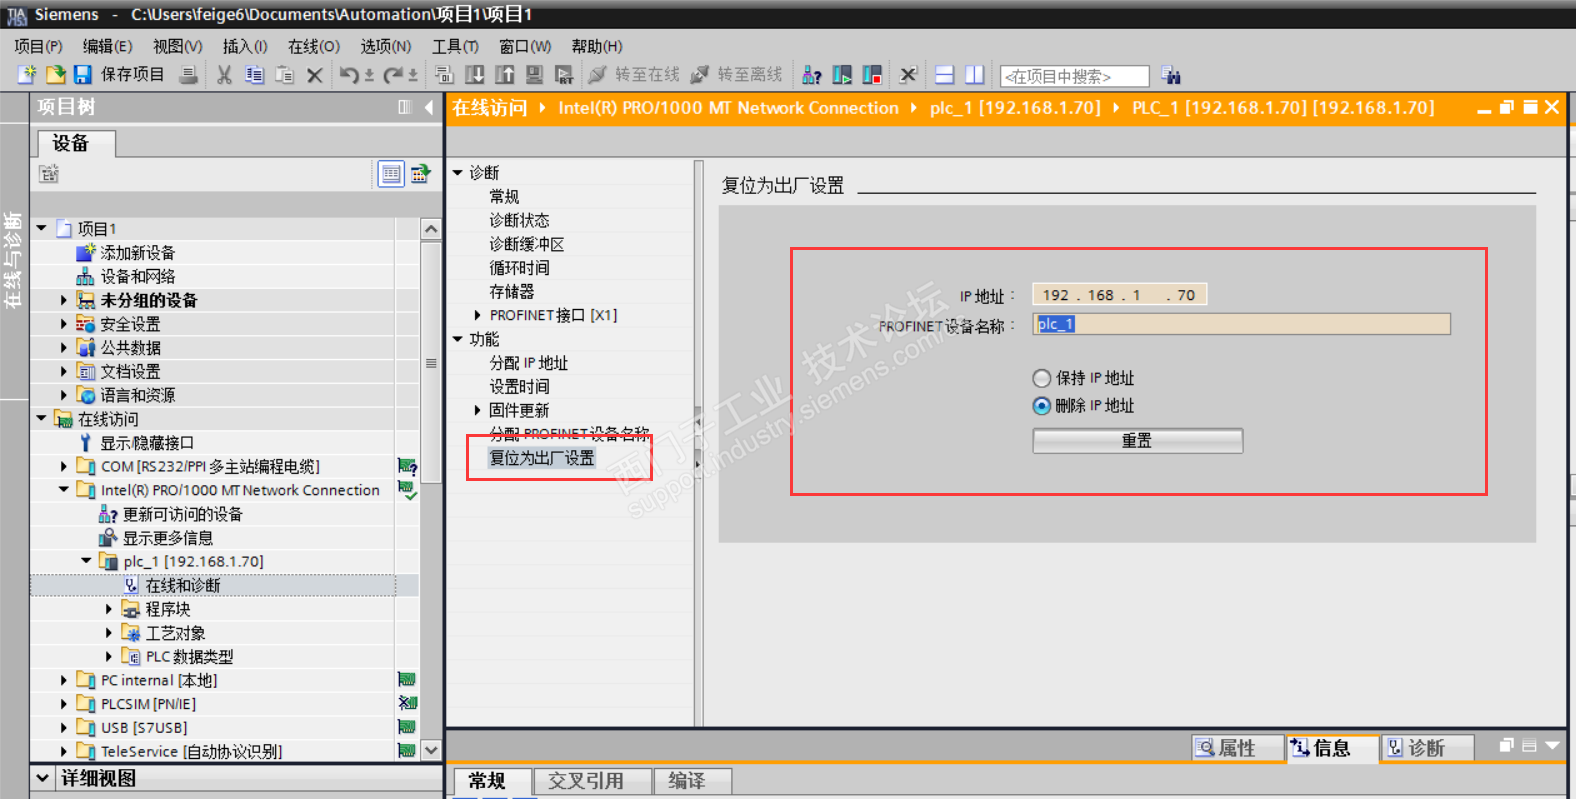
Task: Click the Redo arrow icon
Action: tap(393, 75)
